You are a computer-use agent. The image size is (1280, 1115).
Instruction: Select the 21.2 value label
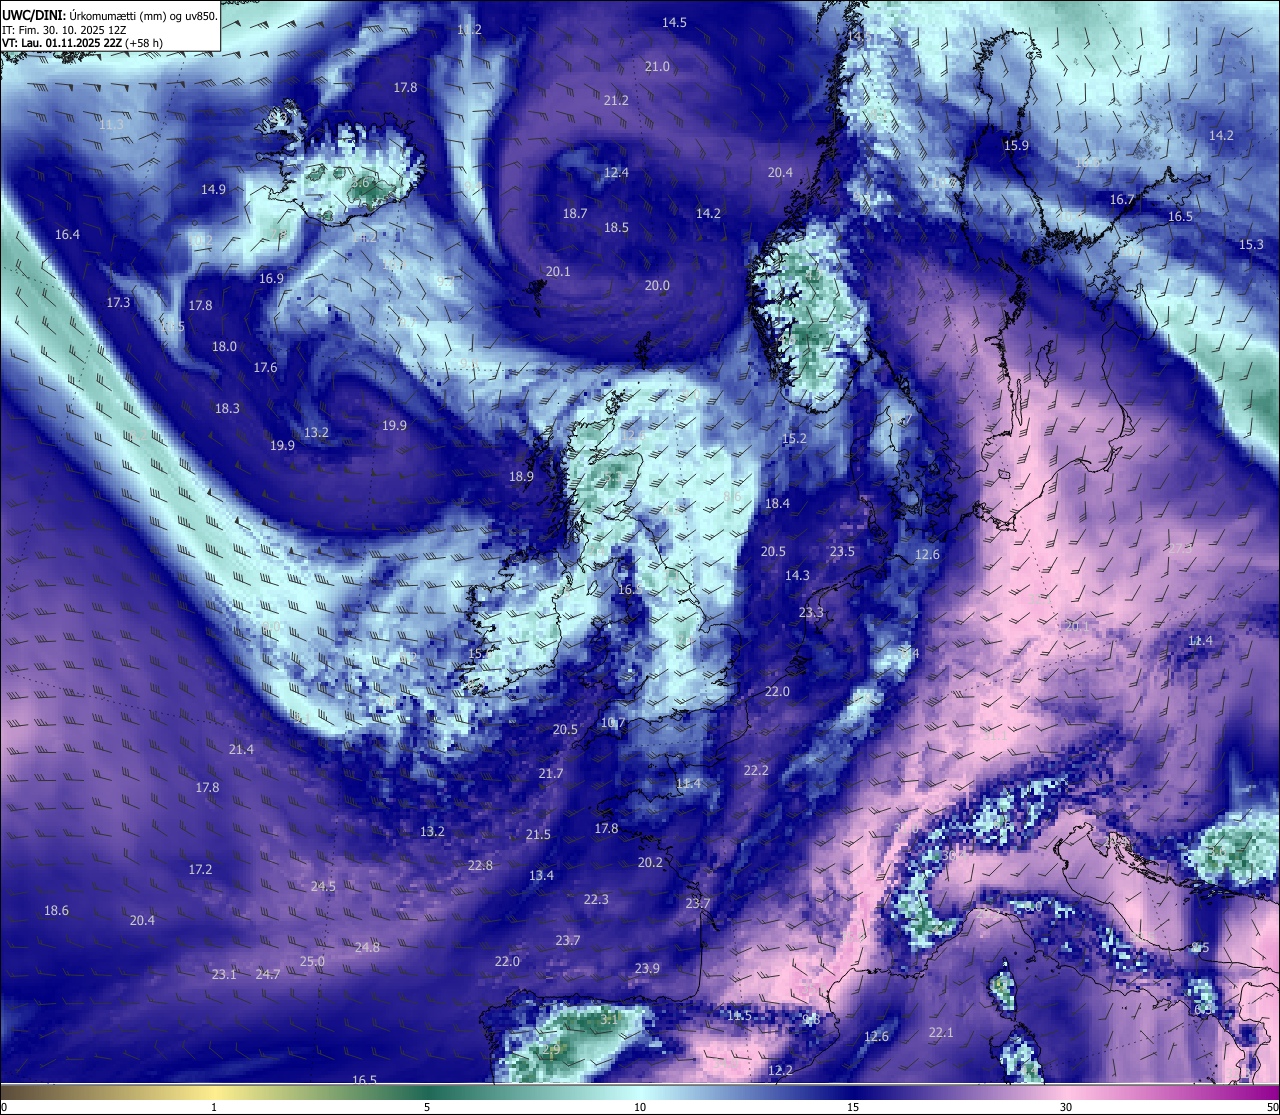(616, 101)
